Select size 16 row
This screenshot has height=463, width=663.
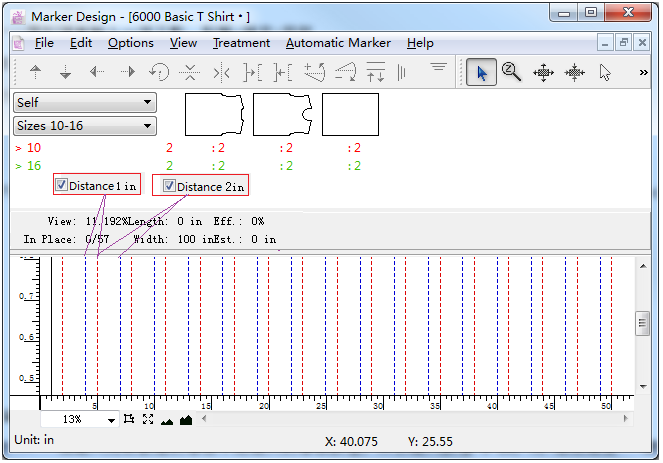point(34,166)
